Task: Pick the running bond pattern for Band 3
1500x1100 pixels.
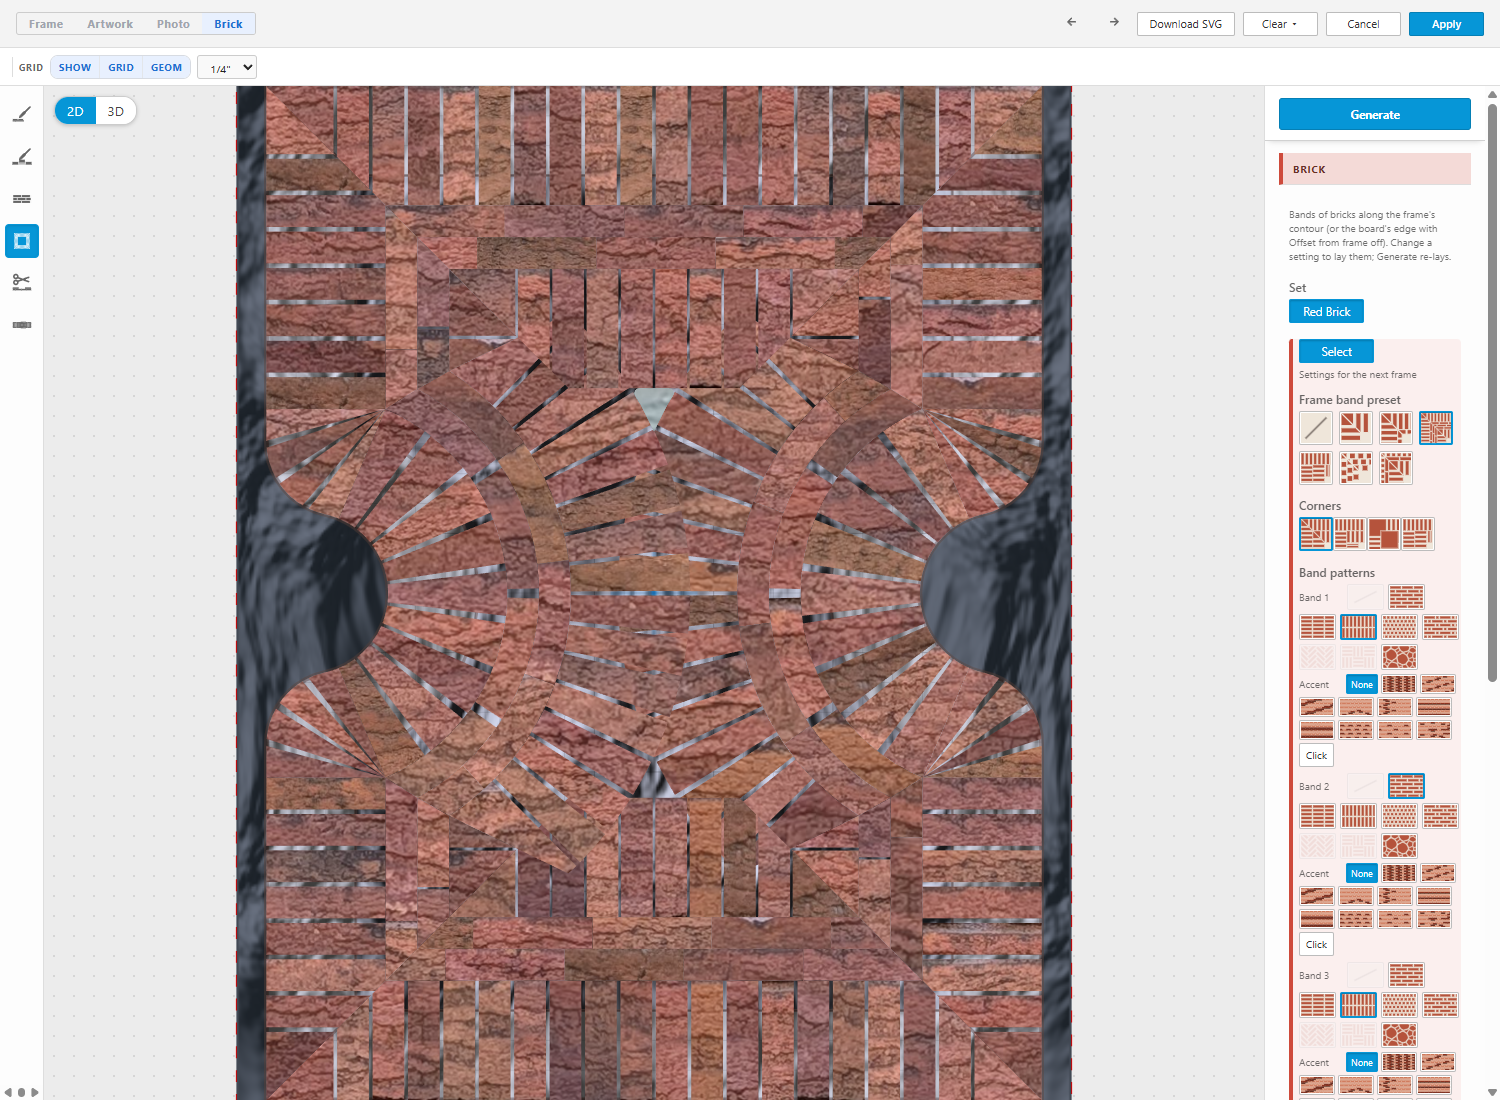Action: (x=1406, y=975)
